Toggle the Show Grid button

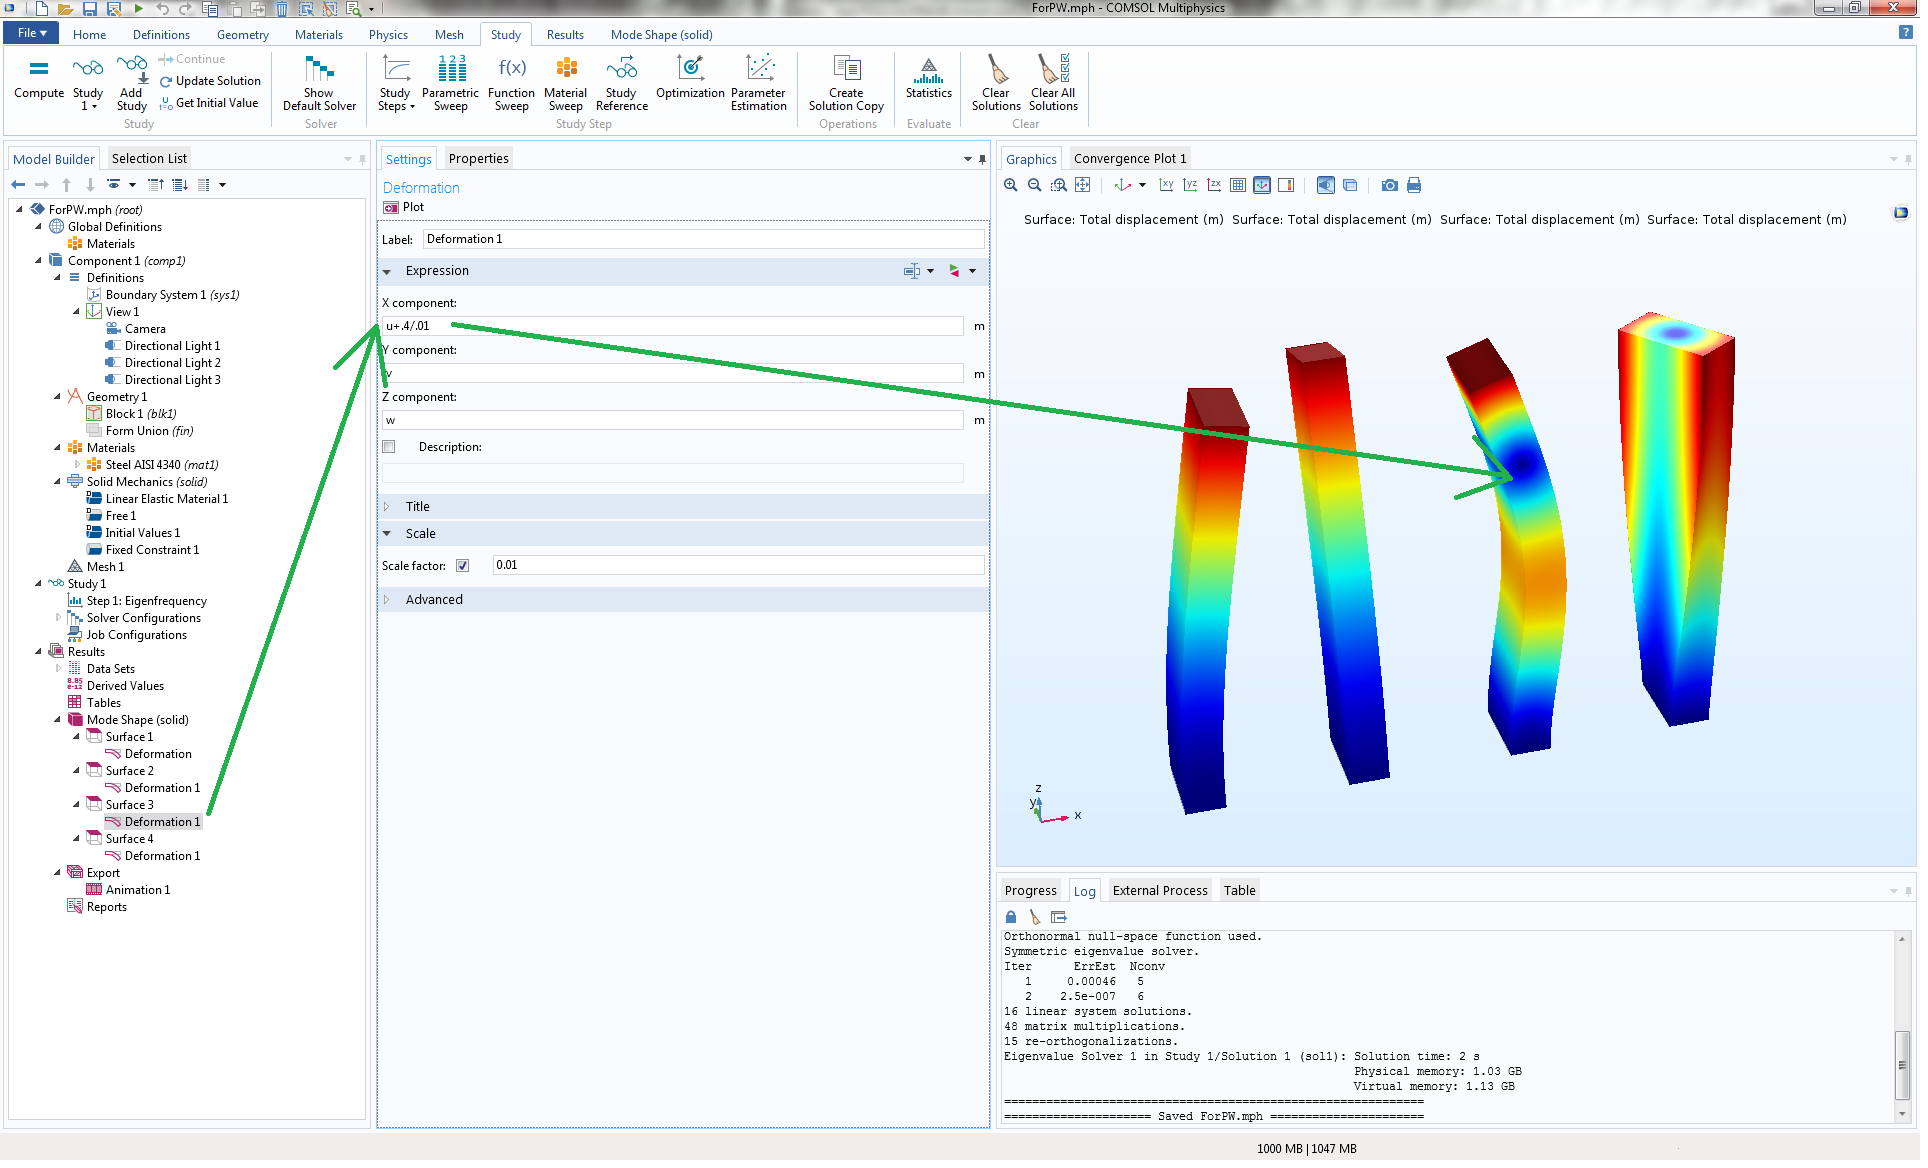[1238, 185]
